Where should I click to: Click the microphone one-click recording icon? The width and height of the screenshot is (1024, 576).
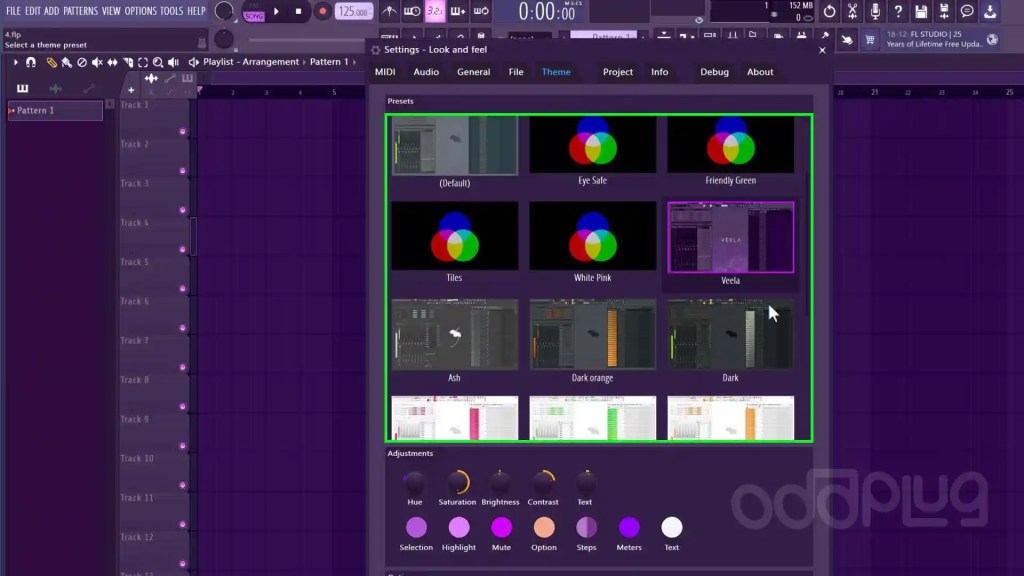[x=875, y=11]
